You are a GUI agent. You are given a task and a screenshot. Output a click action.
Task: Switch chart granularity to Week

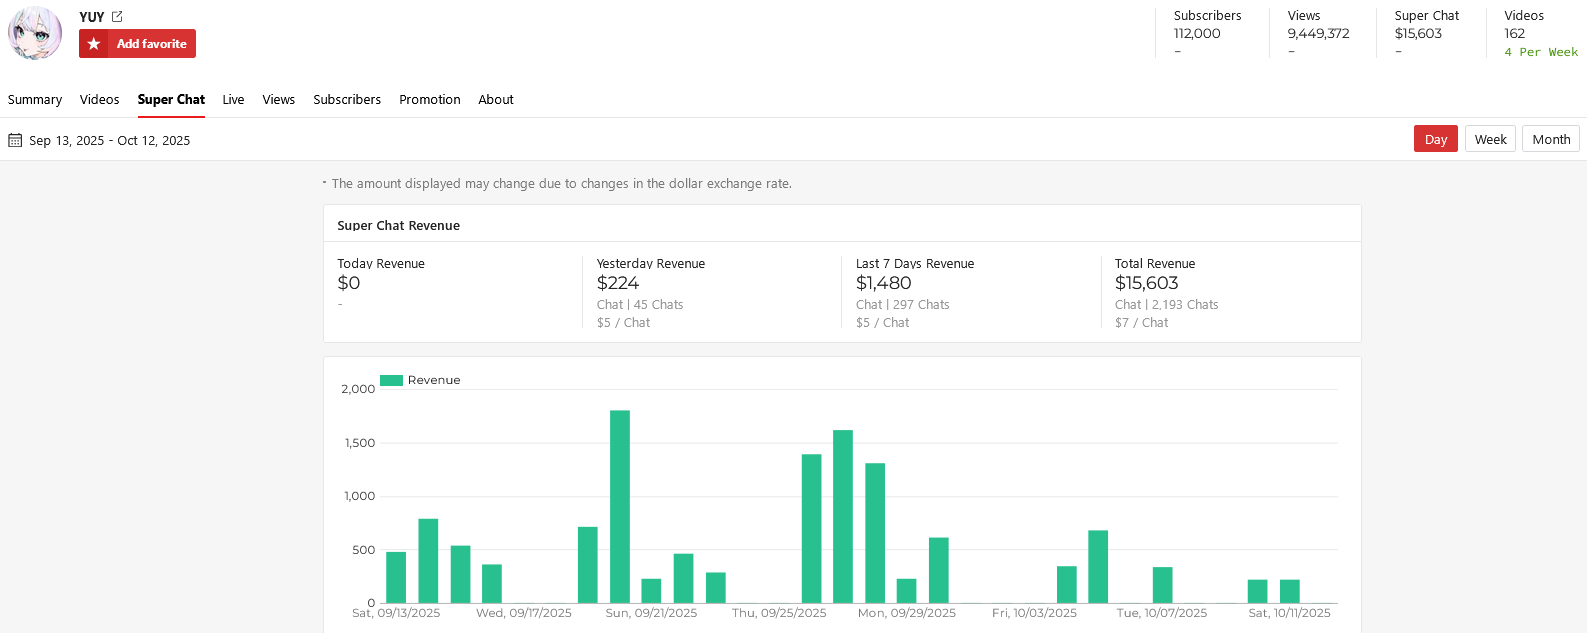(x=1489, y=140)
